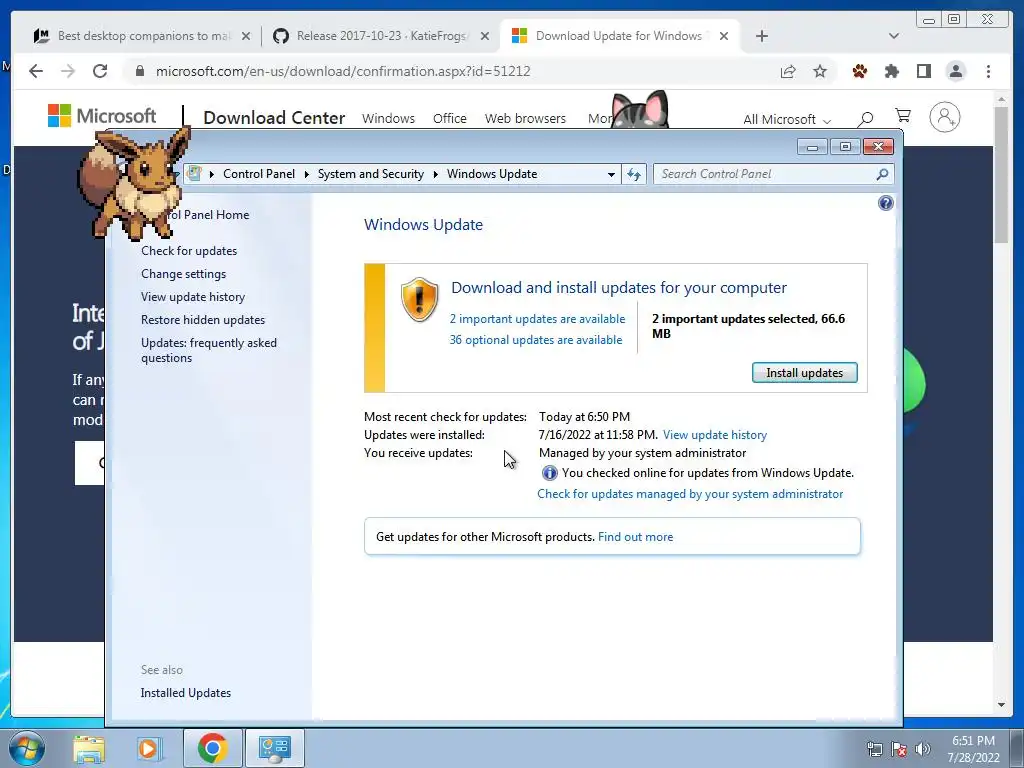Toggle the Chrome side panel icon
Screen dimensions: 1024x768
923,71
